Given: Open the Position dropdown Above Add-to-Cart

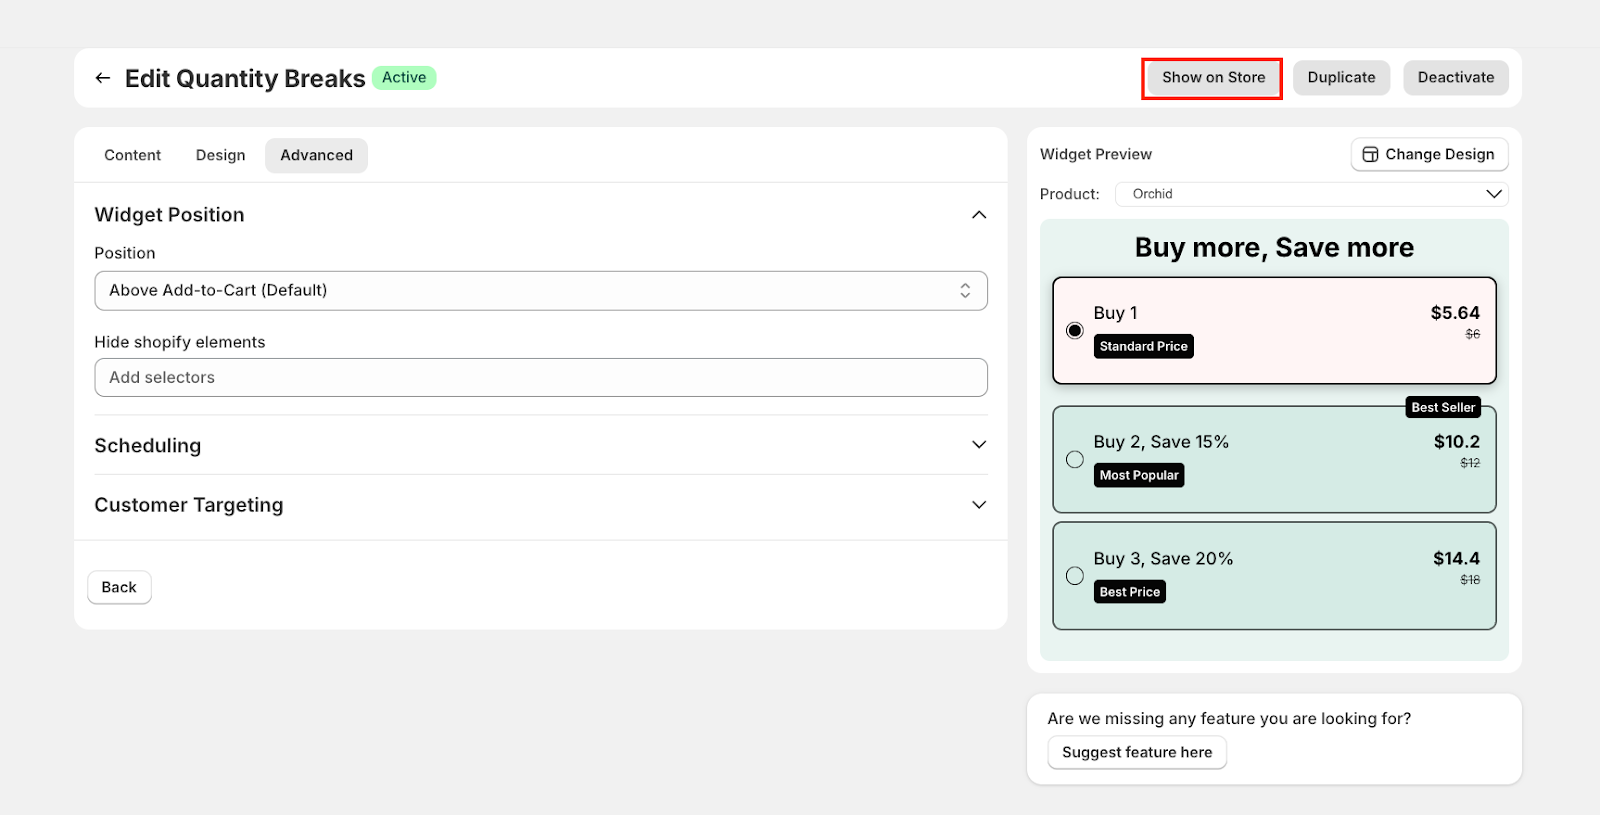Looking at the screenshot, I should tap(540, 291).
